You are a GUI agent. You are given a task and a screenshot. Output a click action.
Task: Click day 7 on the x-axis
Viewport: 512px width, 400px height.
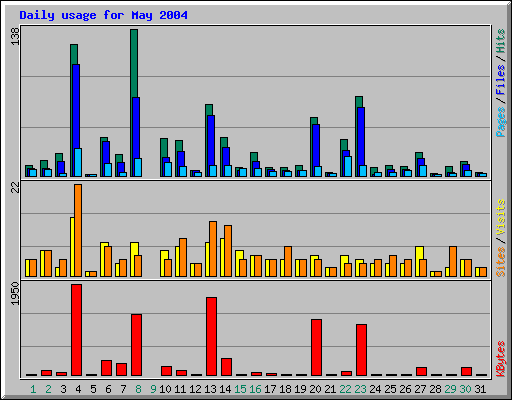pos(123,389)
